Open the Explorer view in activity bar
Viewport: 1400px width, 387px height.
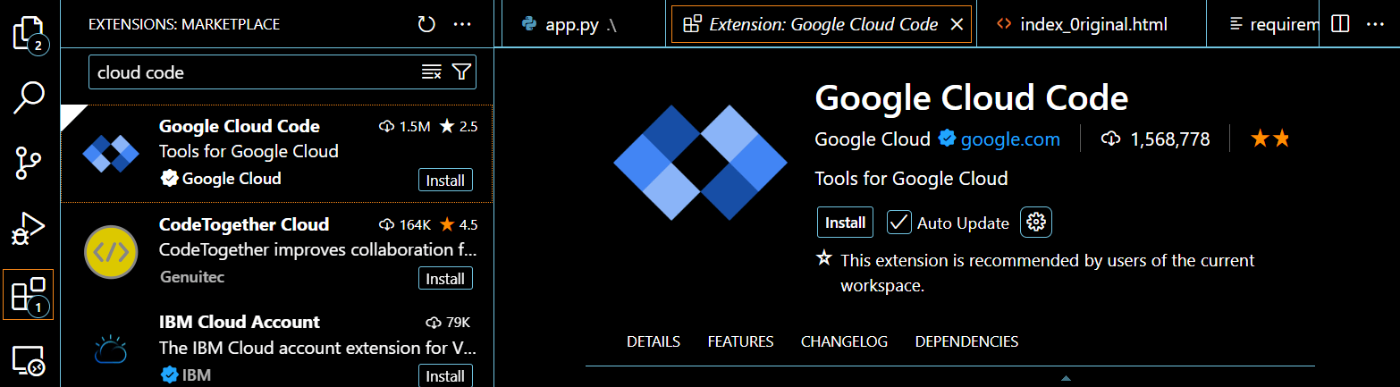click(x=29, y=32)
